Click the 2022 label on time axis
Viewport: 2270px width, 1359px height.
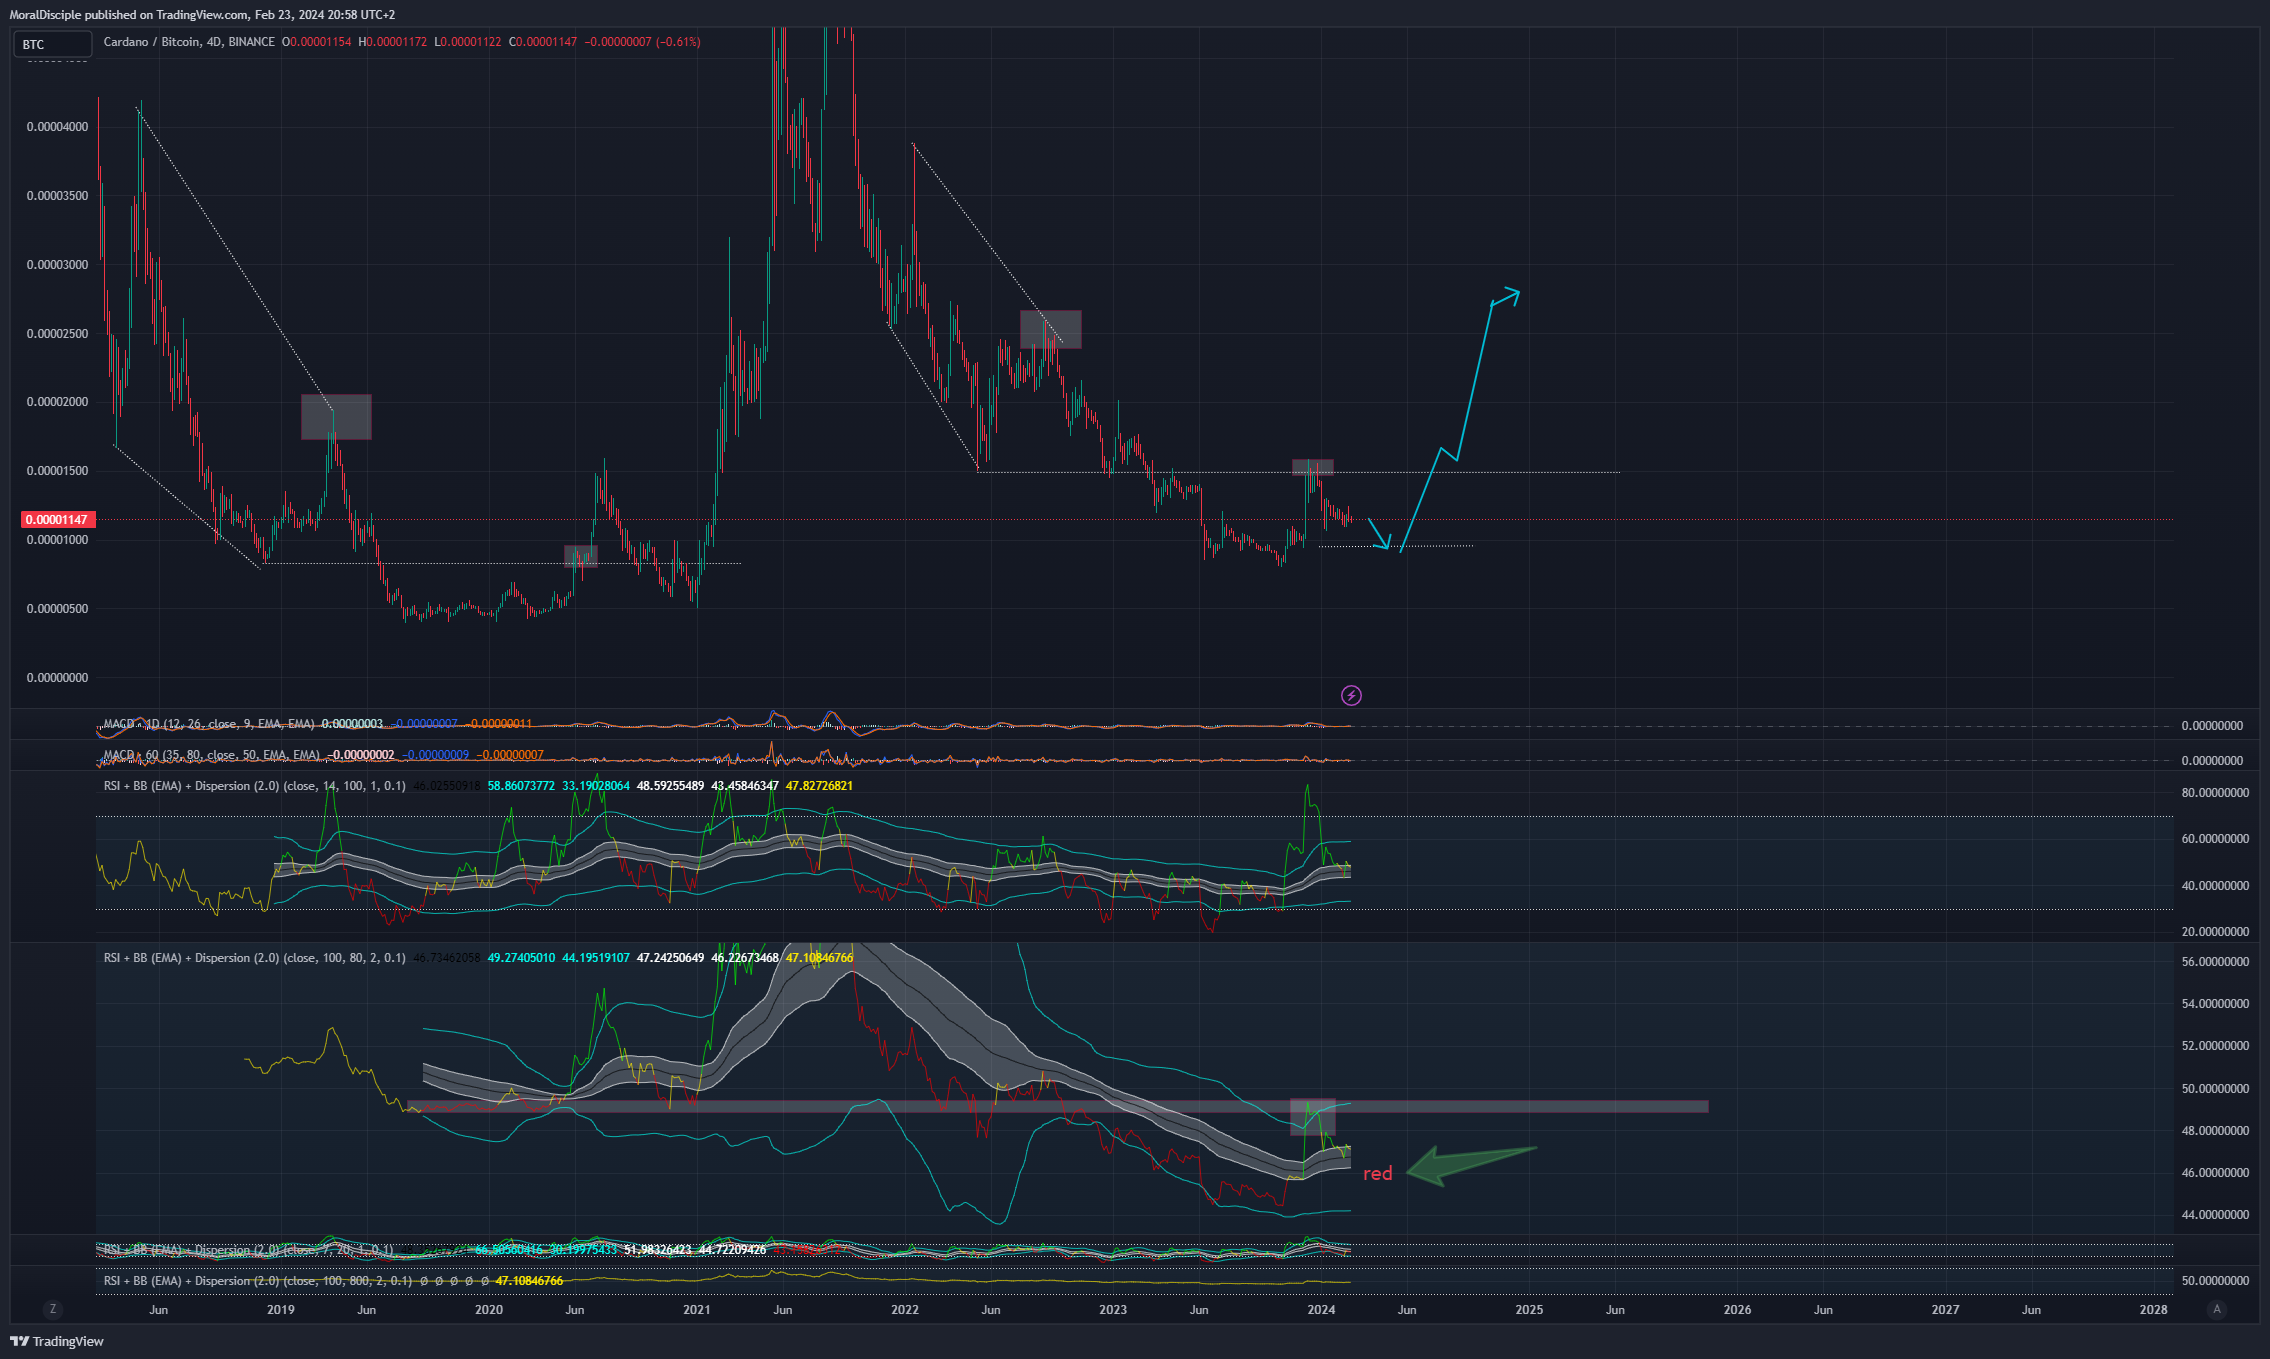click(905, 1310)
